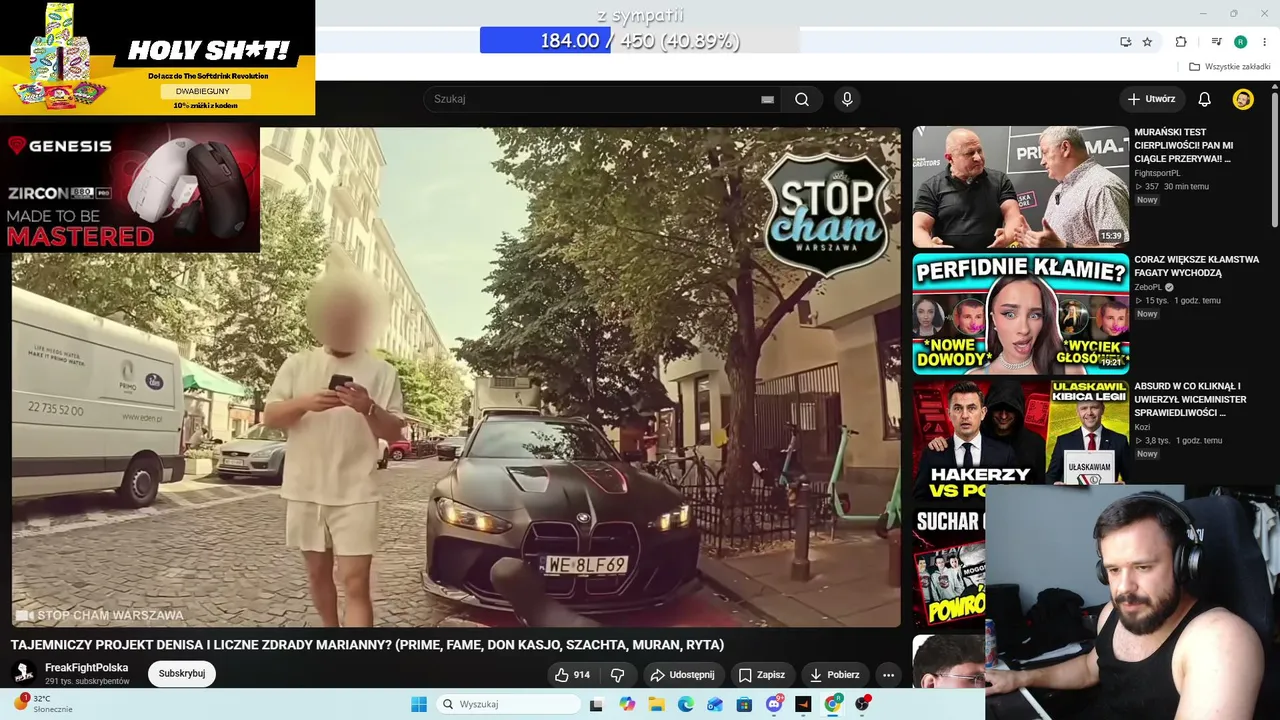
Task: Open the weather widget showing 32°C
Action: [42, 704]
